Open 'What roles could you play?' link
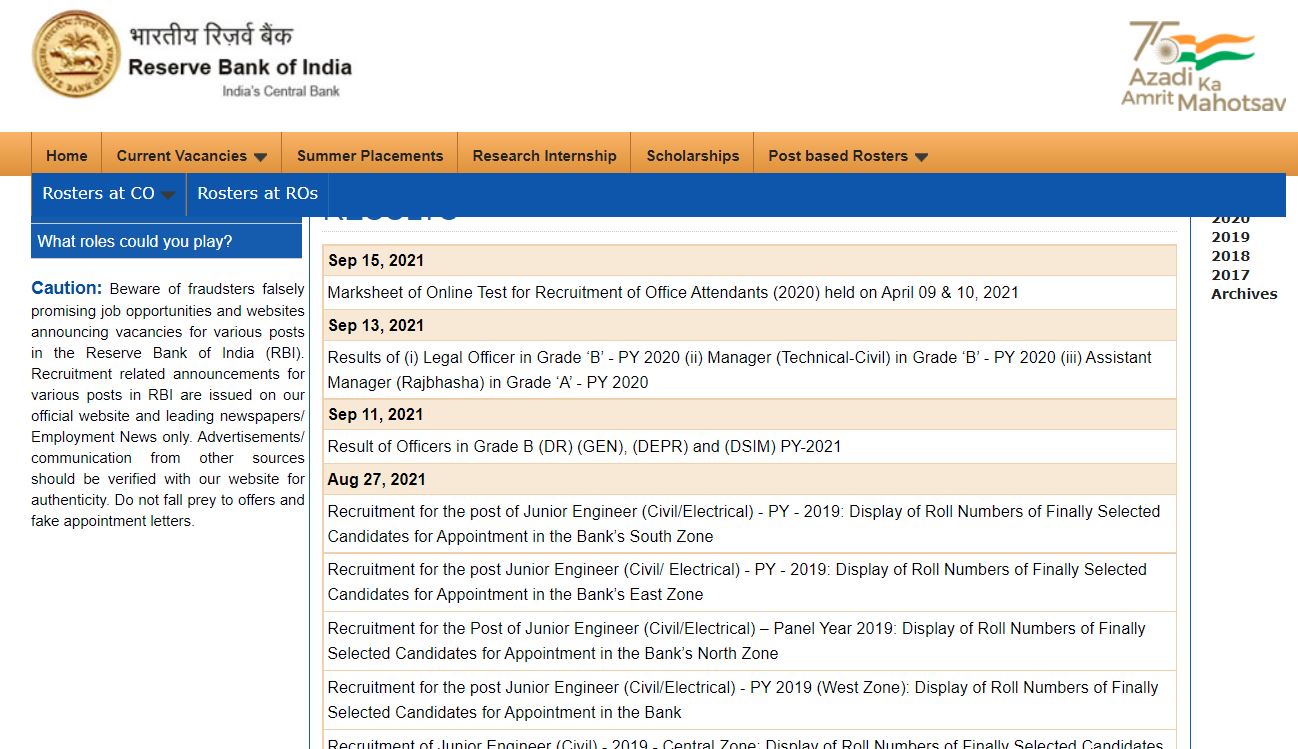 tap(135, 241)
